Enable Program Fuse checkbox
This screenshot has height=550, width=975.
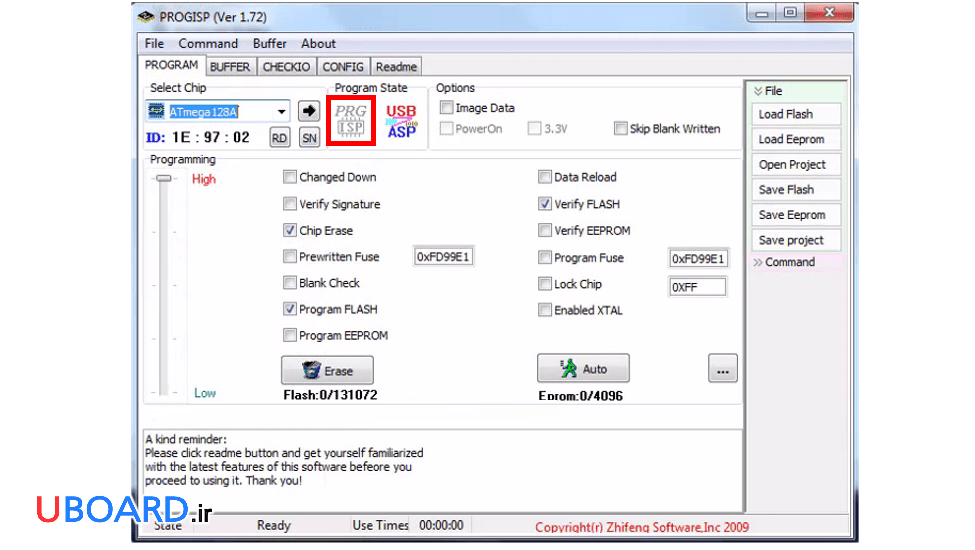point(545,257)
